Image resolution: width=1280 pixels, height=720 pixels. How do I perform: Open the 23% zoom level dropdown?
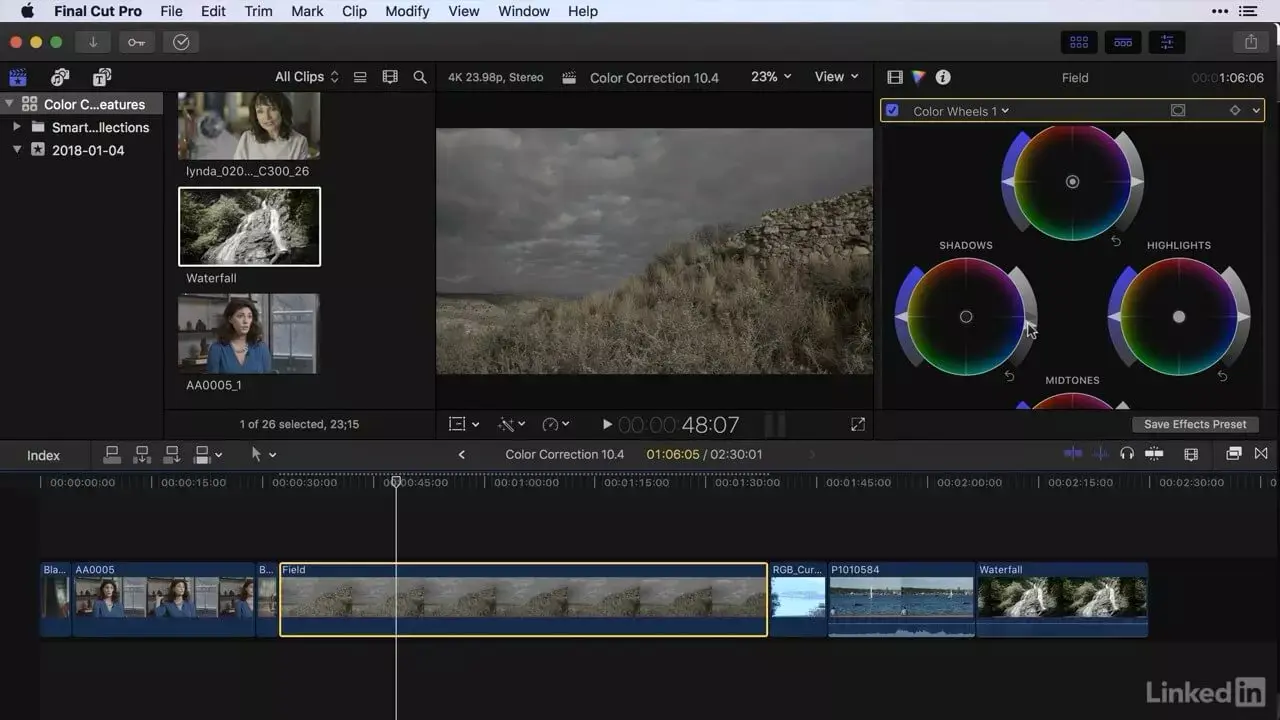[771, 77]
